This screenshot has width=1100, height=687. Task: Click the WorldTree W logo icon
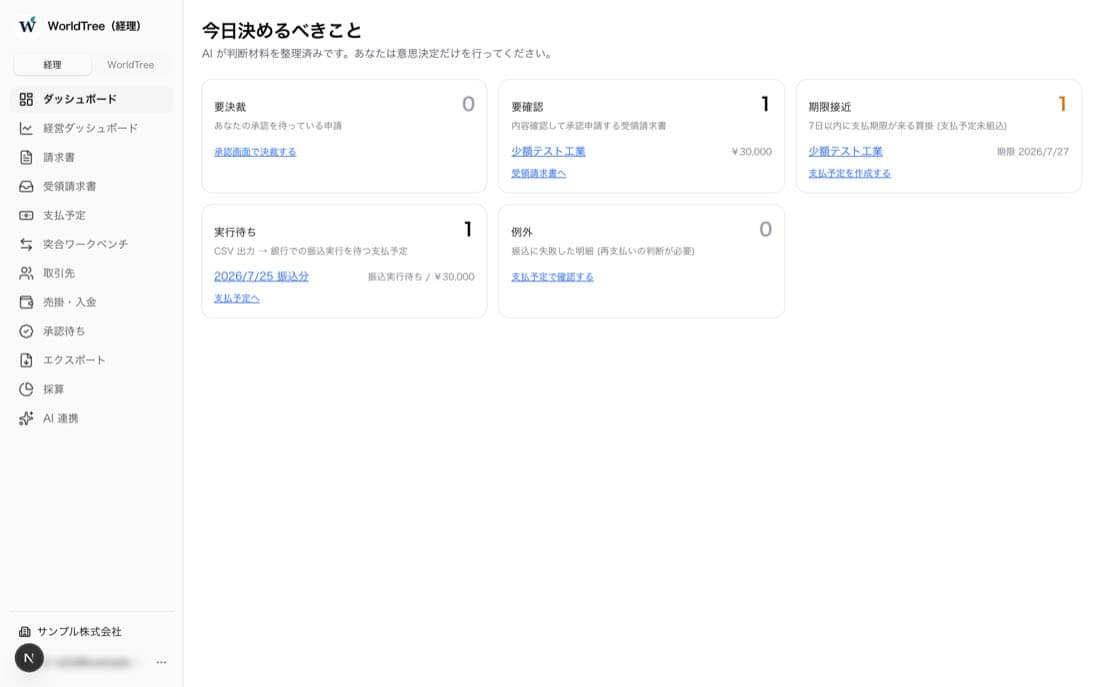click(x=27, y=25)
